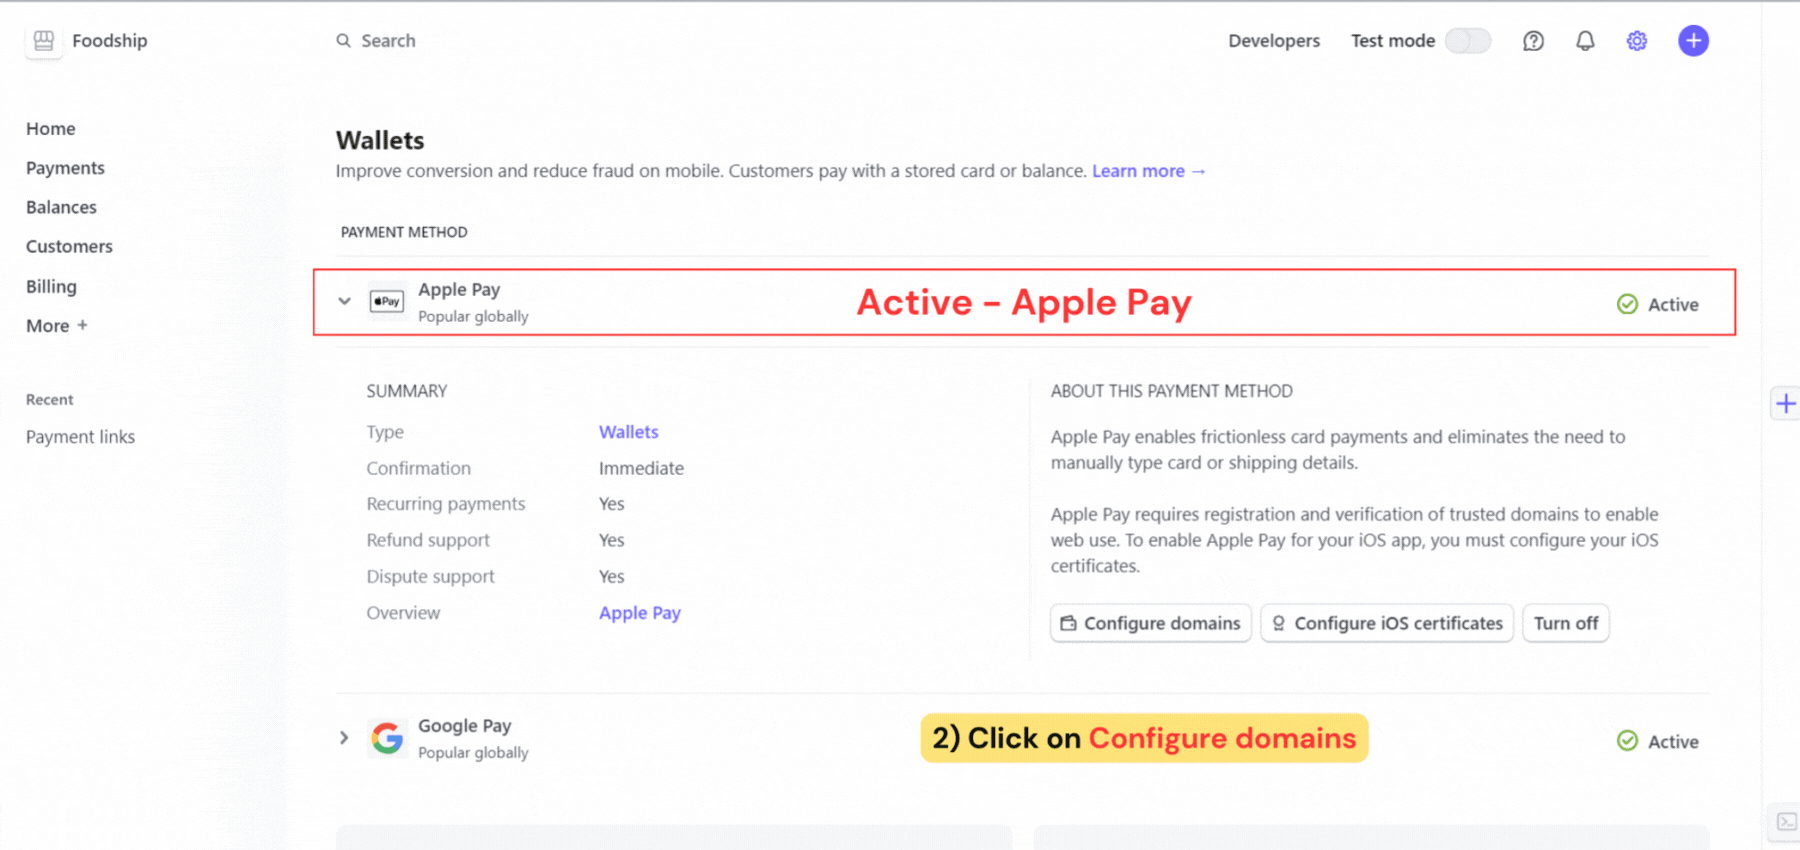Open the Learn more link
This screenshot has height=850, width=1800.
tap(1148, 171)
